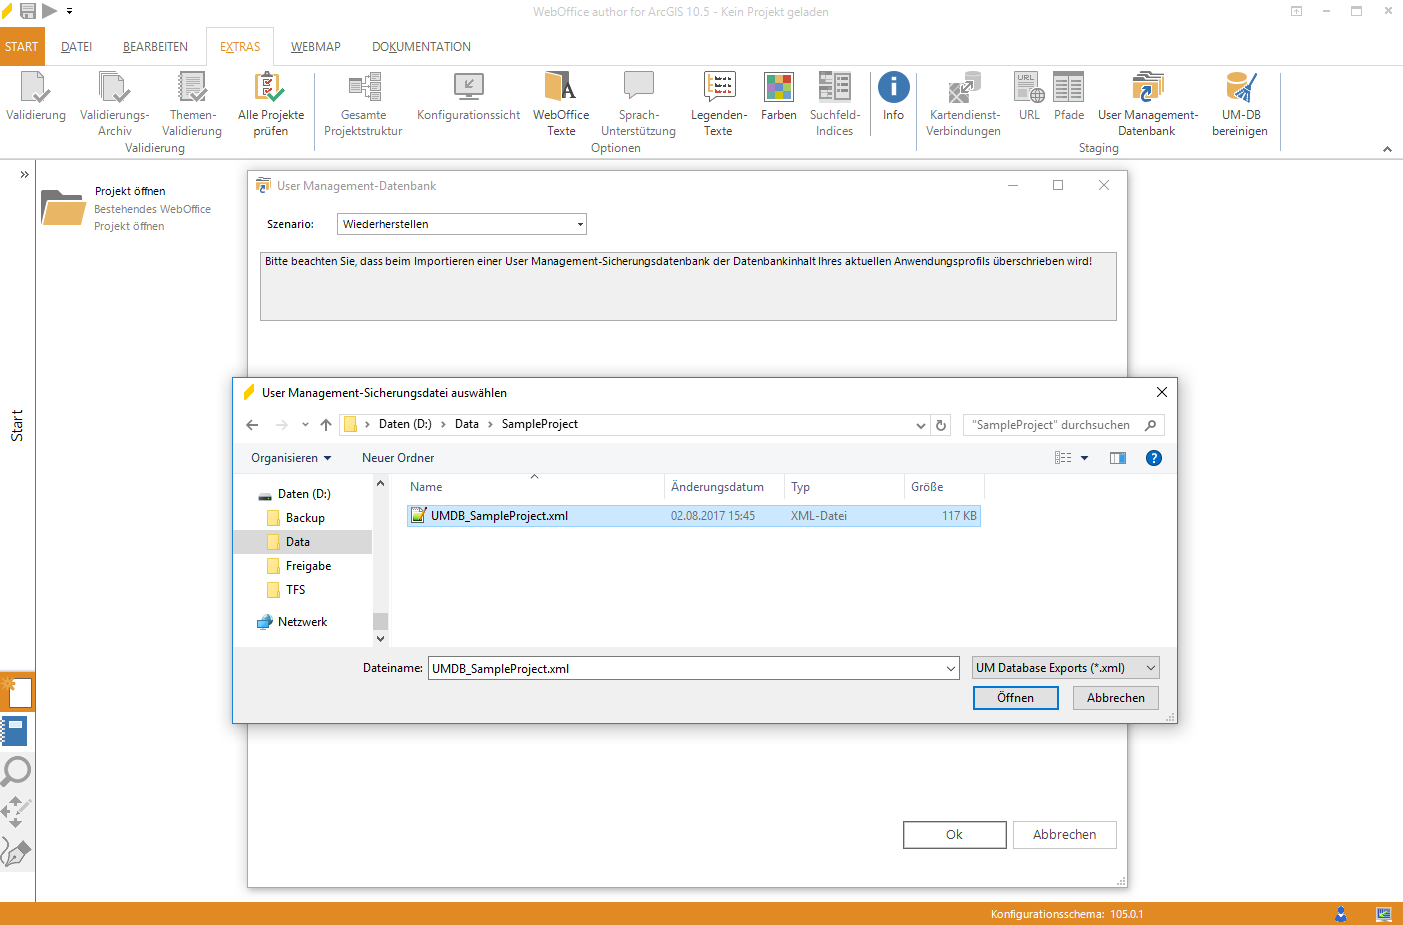This screenshot has height=925, width=1403.
Task: Click the Ok button
Action: tap(954, 834)
